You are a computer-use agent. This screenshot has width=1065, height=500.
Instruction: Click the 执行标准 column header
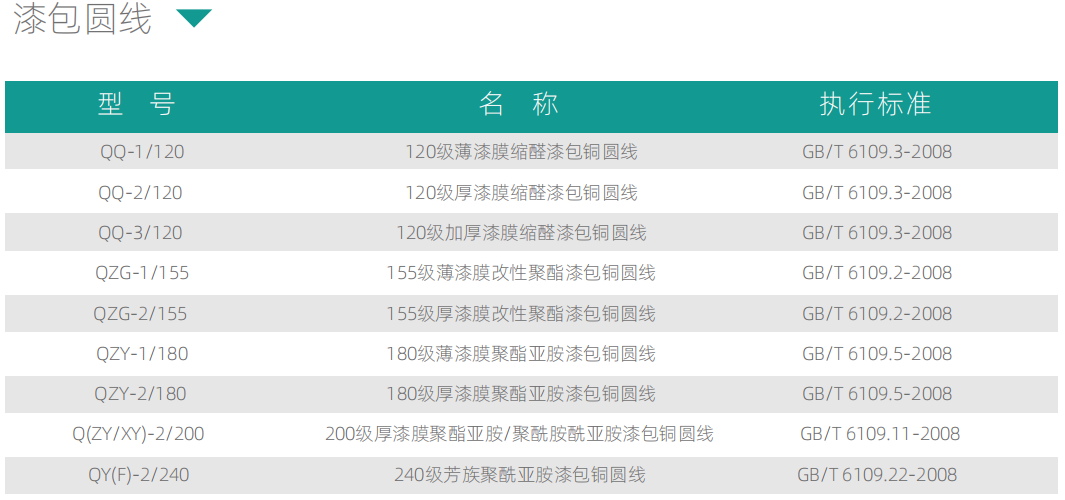pos(876,104)
